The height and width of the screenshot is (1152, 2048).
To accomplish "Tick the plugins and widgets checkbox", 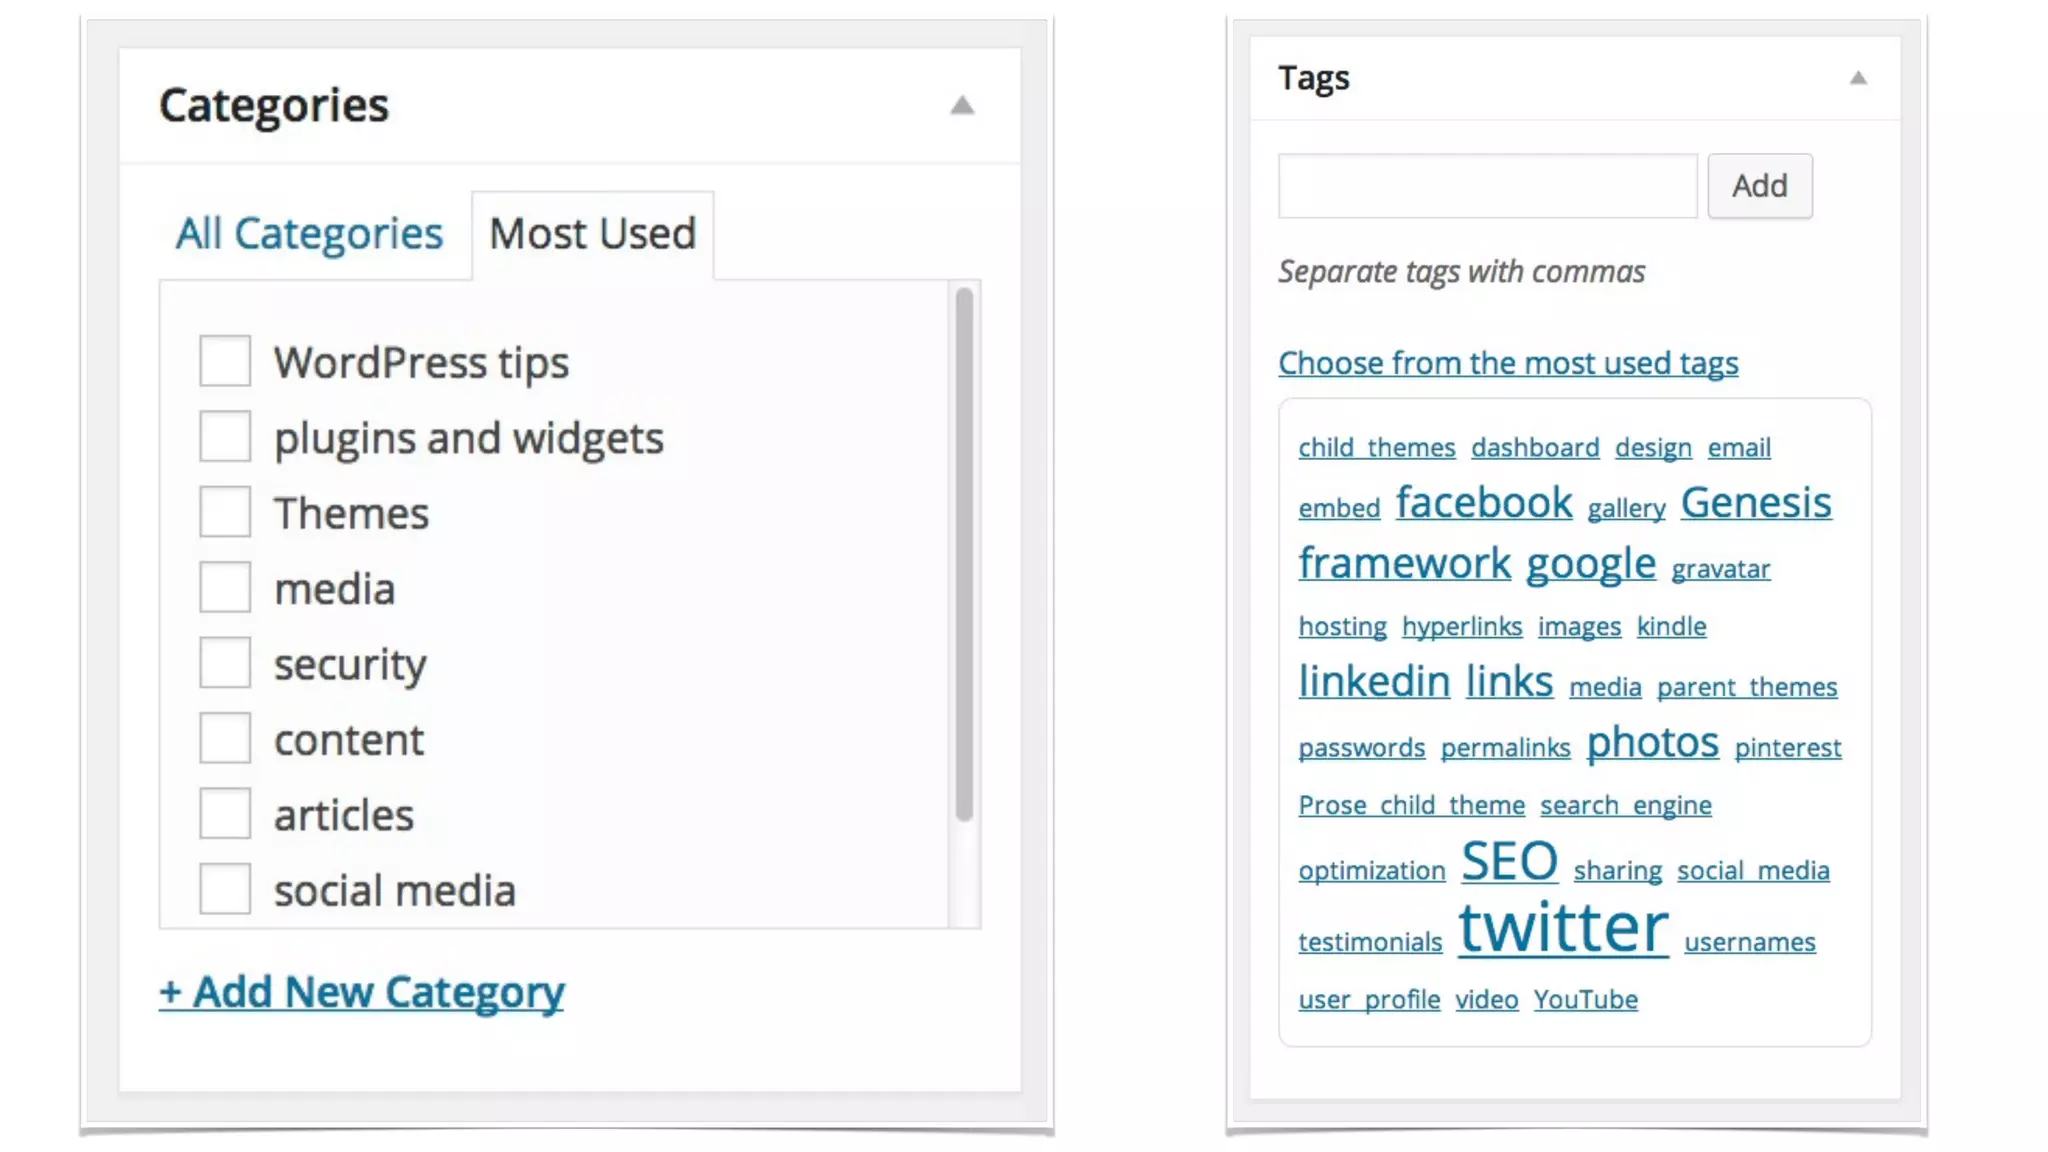I will click(225, 436).
